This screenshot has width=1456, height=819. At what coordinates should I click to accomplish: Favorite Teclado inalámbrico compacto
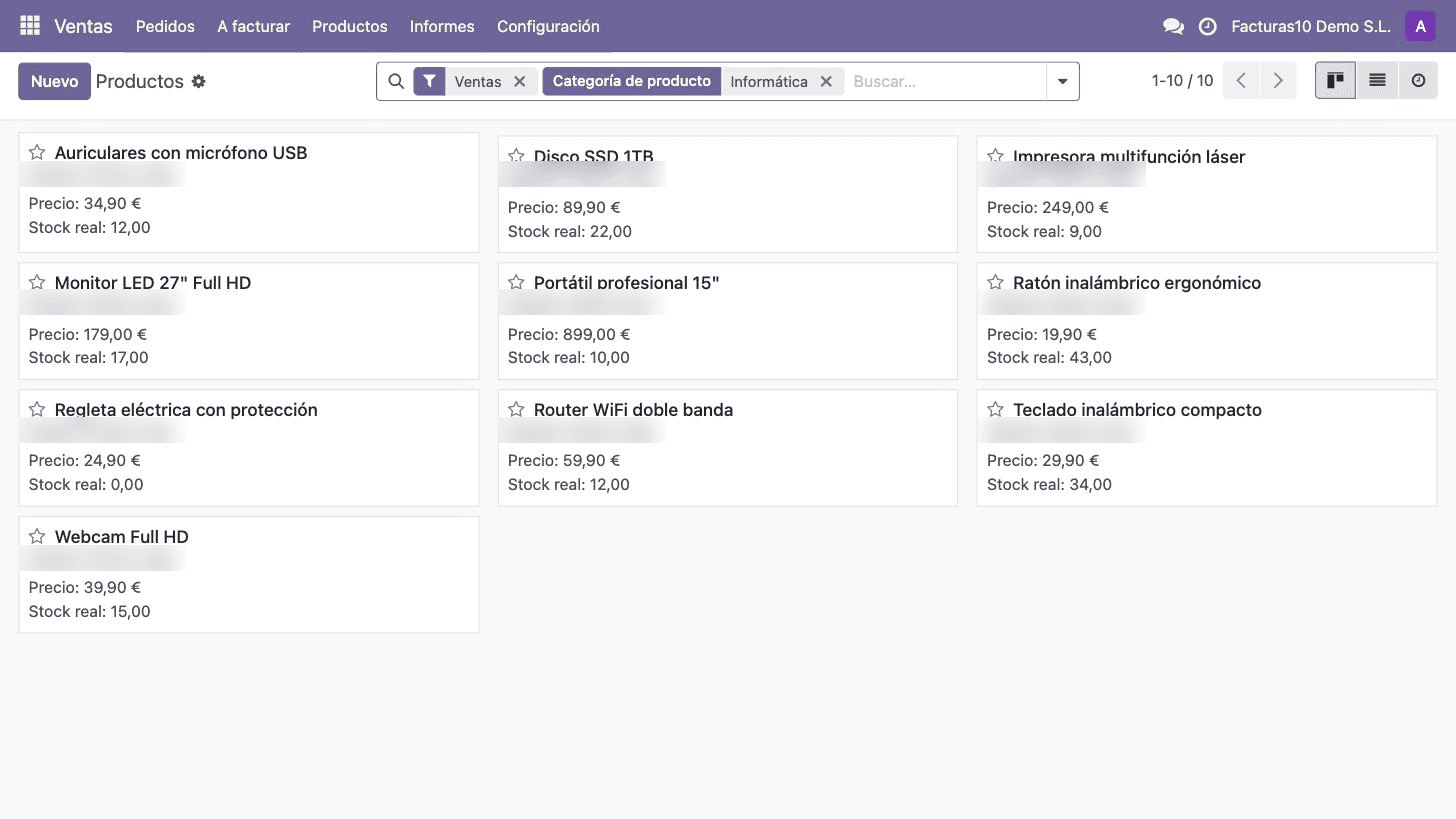(x=995, y=409)
